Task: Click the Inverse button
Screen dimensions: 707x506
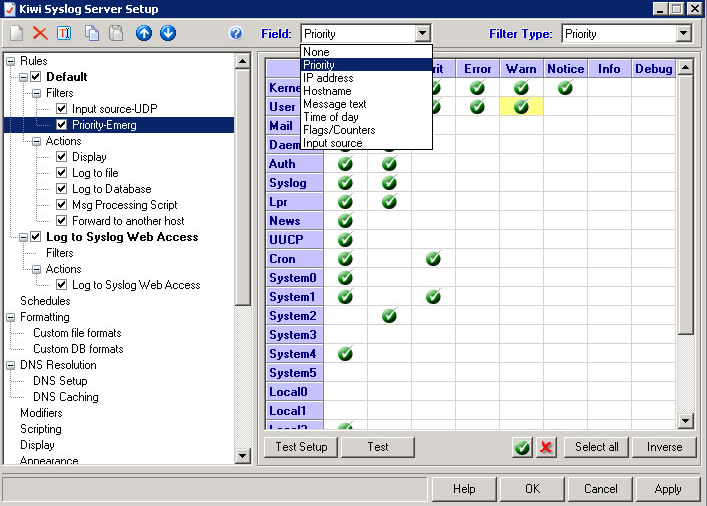Action: tap(664, 447)
